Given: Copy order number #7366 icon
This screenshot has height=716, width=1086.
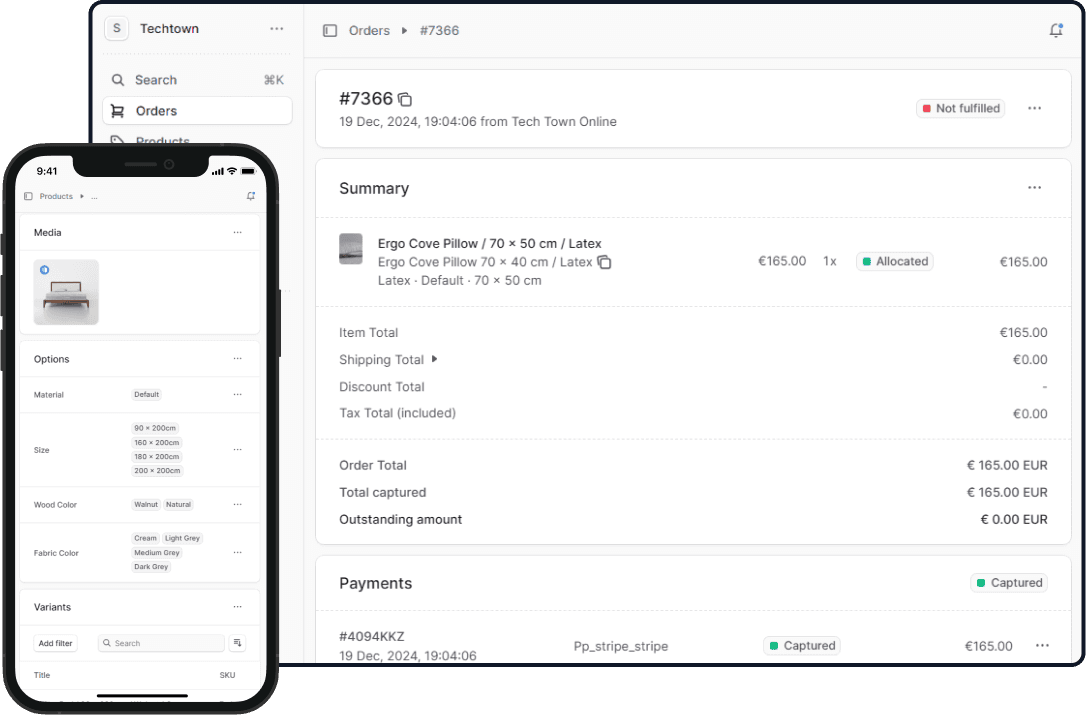Looking at the screenshot, I should (405, 99).
